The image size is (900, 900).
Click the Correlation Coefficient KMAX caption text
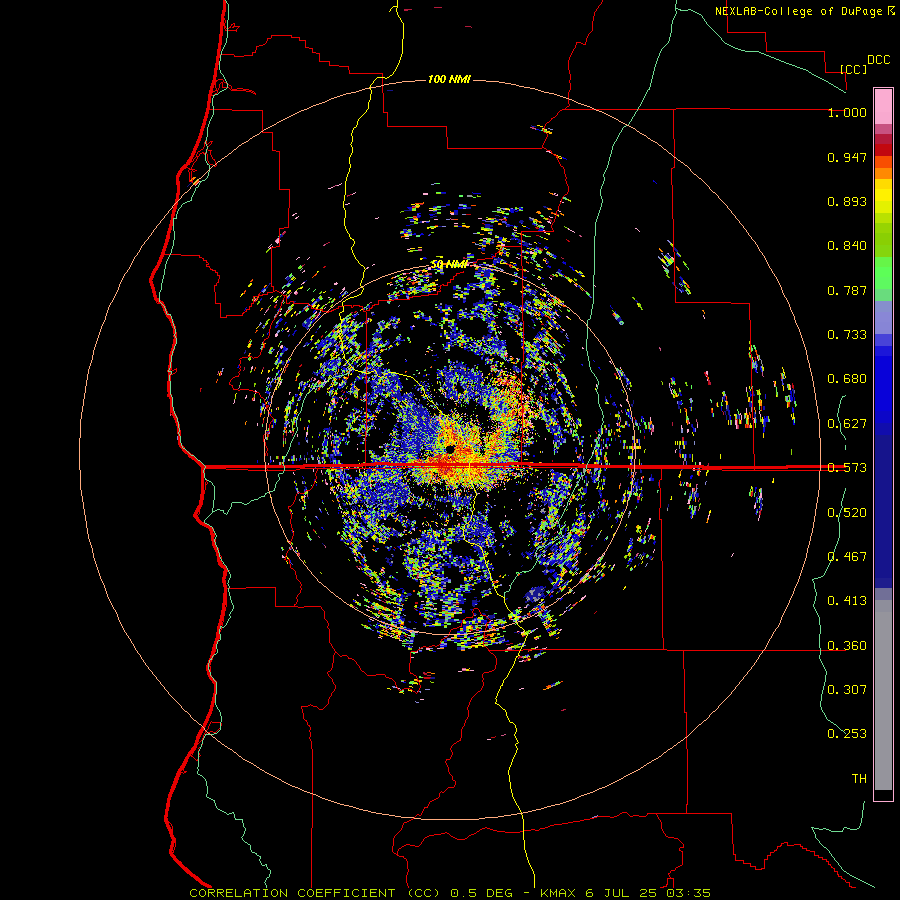pos(450,893)
